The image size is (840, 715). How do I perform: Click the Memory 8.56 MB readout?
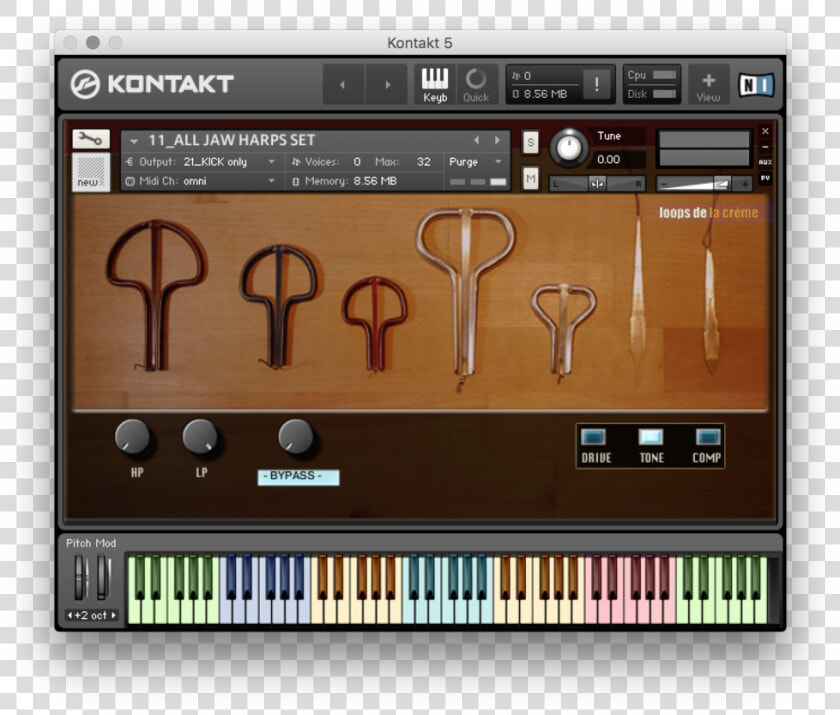pyautogui.click(x=344, y=181)
